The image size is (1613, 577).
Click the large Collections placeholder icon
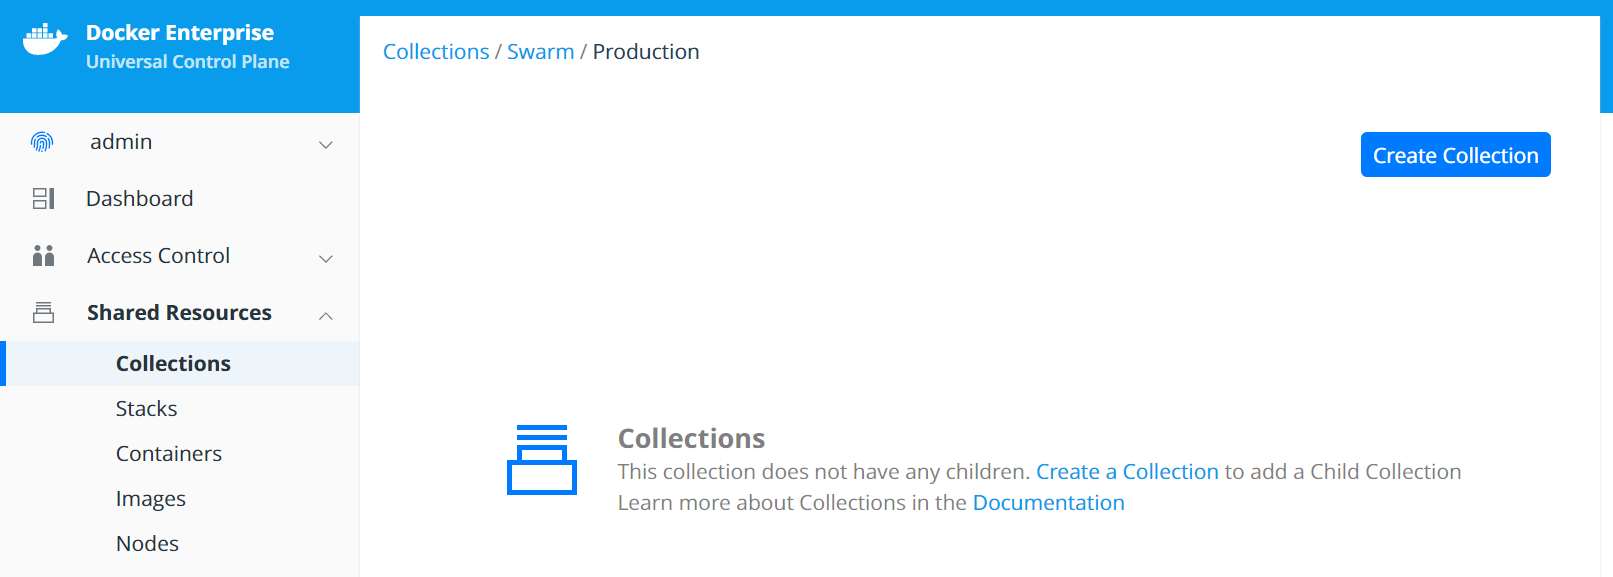click(x=542, y=459)
